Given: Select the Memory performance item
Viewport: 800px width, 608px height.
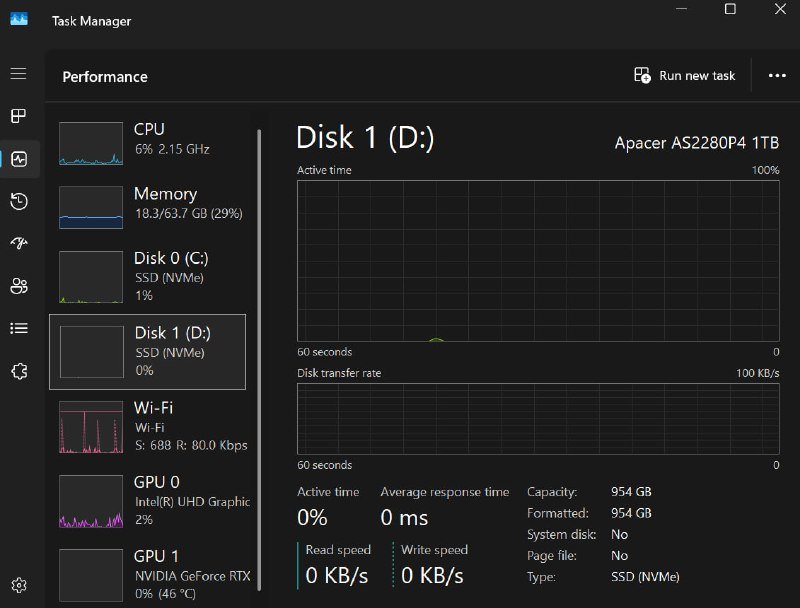Looking at the screenshot, I should 148,205.
